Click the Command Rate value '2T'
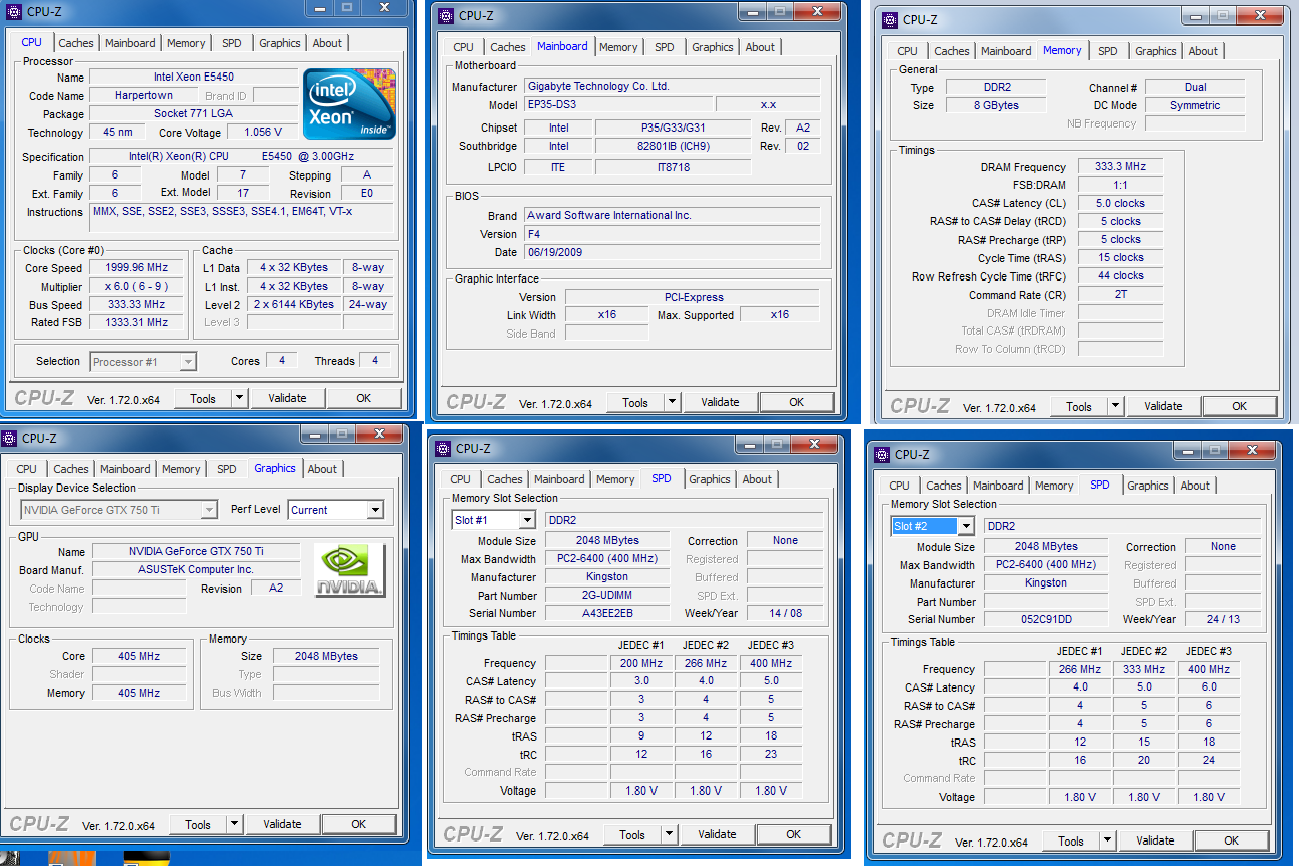The width and height of the screenshot is (1304, 866). (x=1120, y=295)
